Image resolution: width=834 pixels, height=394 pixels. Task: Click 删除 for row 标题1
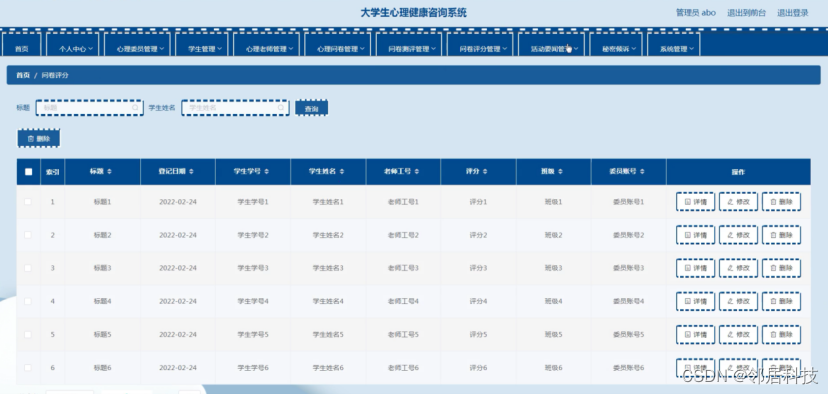(781, 202)
